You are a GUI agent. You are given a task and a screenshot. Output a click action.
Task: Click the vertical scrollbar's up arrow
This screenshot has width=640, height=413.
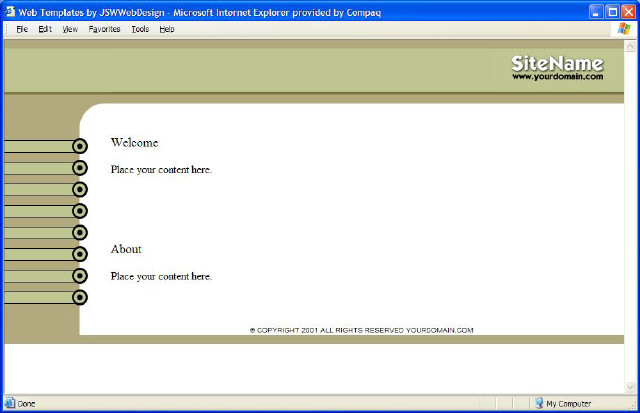click(x=631, y=45)
